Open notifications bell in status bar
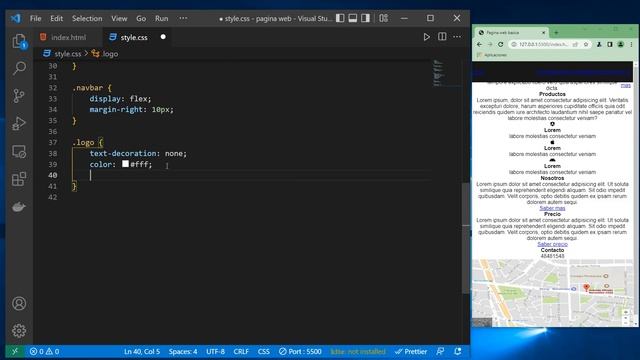 (458, 351)
